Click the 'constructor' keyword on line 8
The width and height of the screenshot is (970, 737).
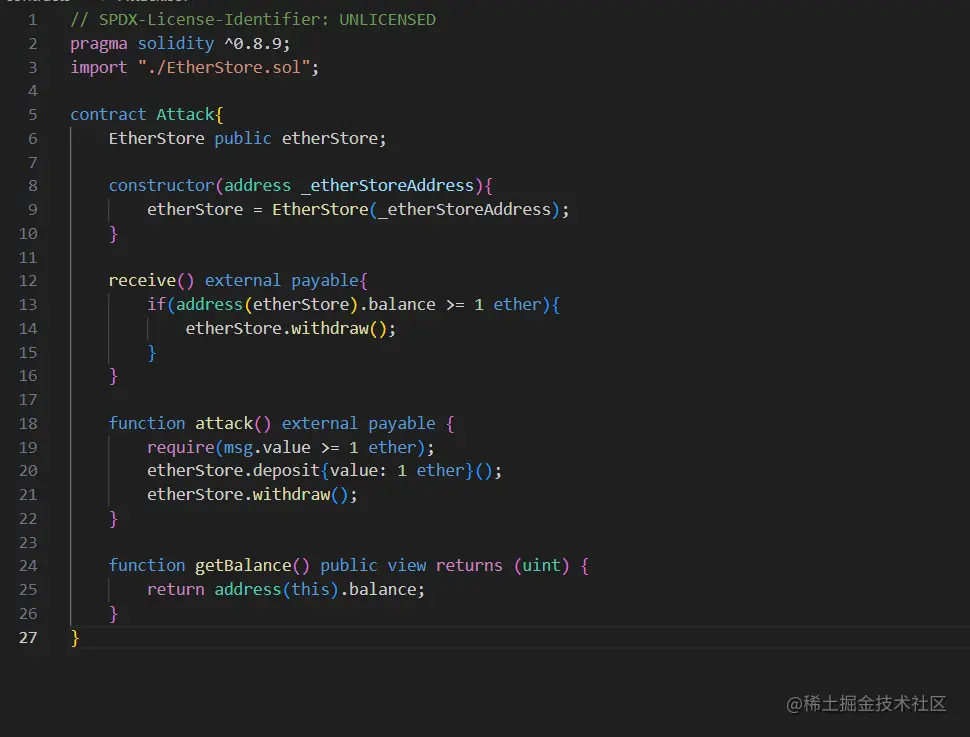coord(161,186)
